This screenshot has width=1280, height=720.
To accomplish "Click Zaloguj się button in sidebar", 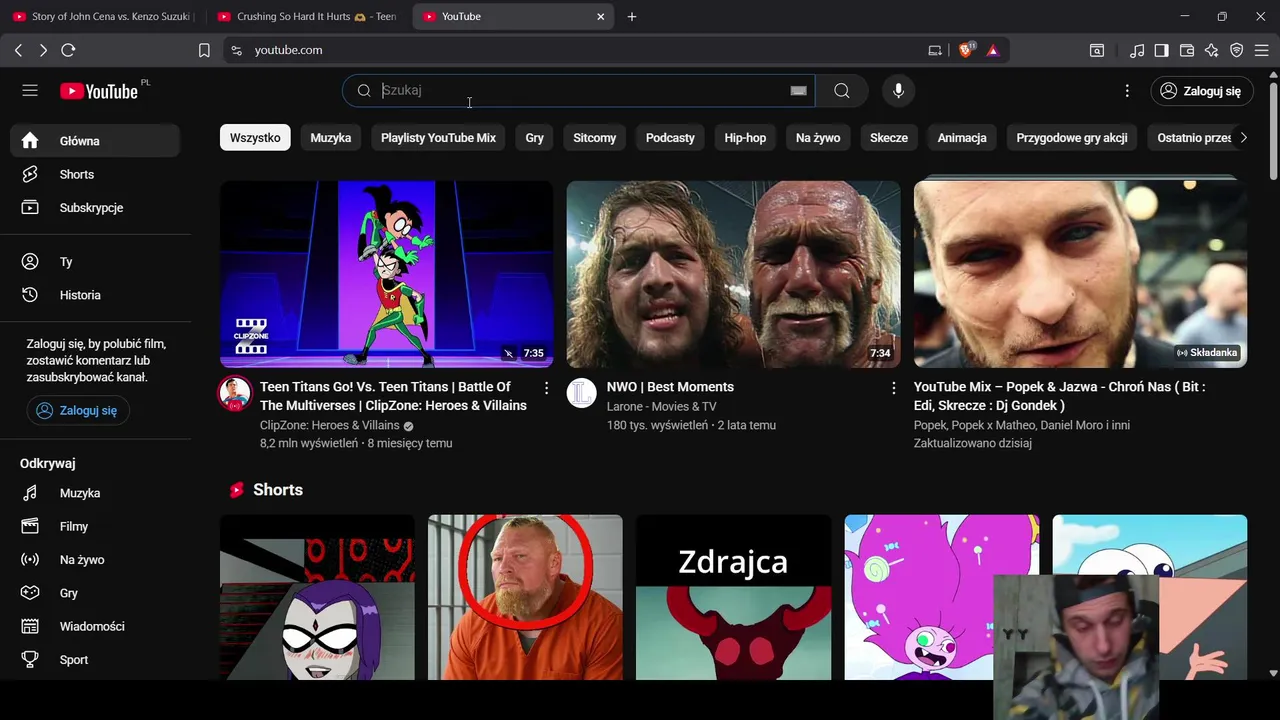I will click(x=78, y=411).
